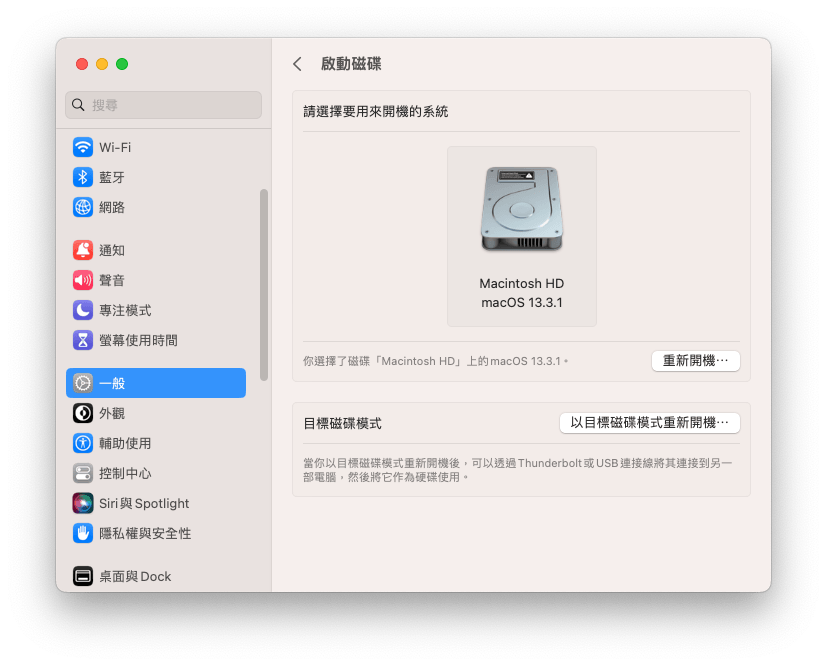Screen dimensions: 827x666
Task: Click the 聲音 speaker icon
Action: click(83, 280)
